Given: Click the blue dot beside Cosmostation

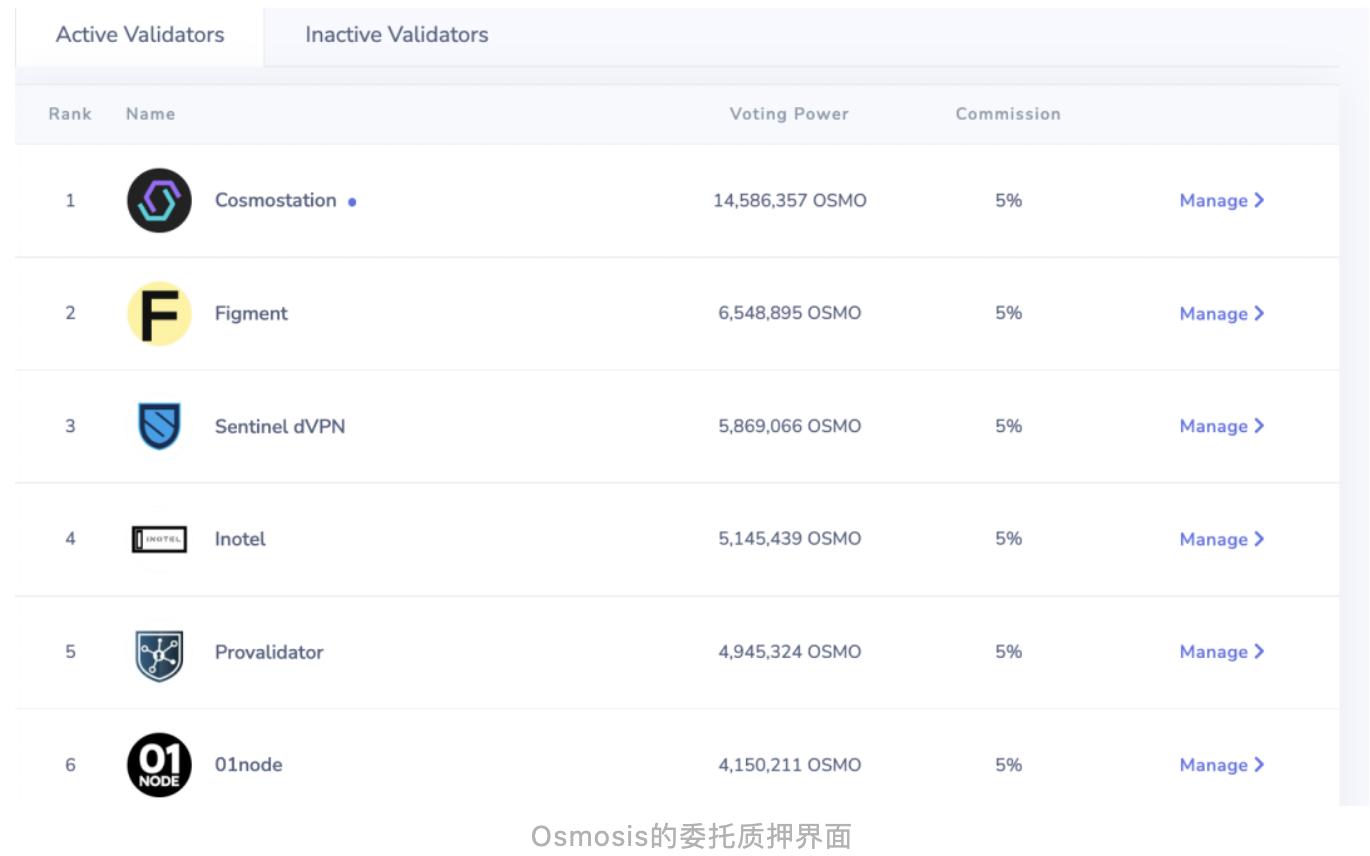Looking at the screenshot, I should (352, 202).
